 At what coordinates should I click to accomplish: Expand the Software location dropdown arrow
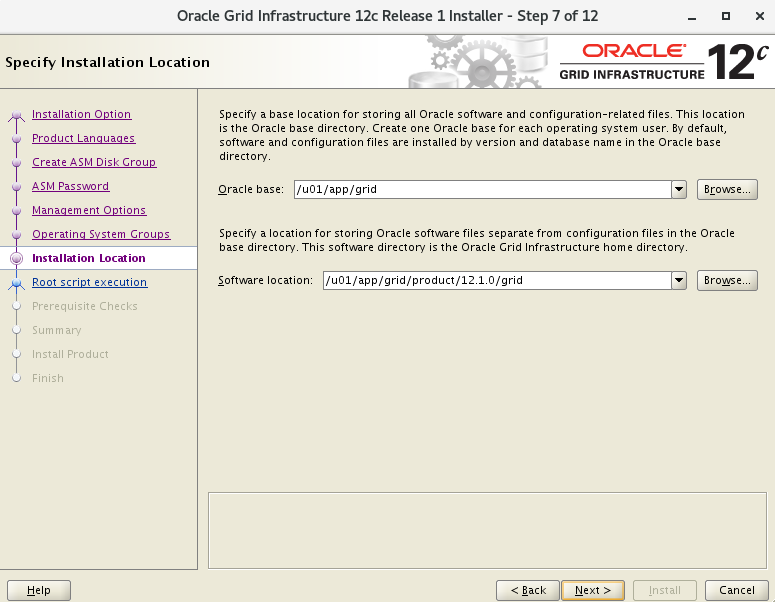[x=679, y=281]
